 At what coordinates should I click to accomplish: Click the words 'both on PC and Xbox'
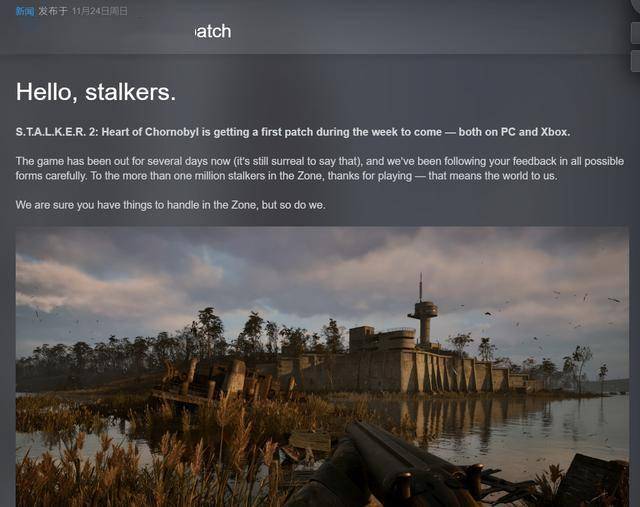513,132
